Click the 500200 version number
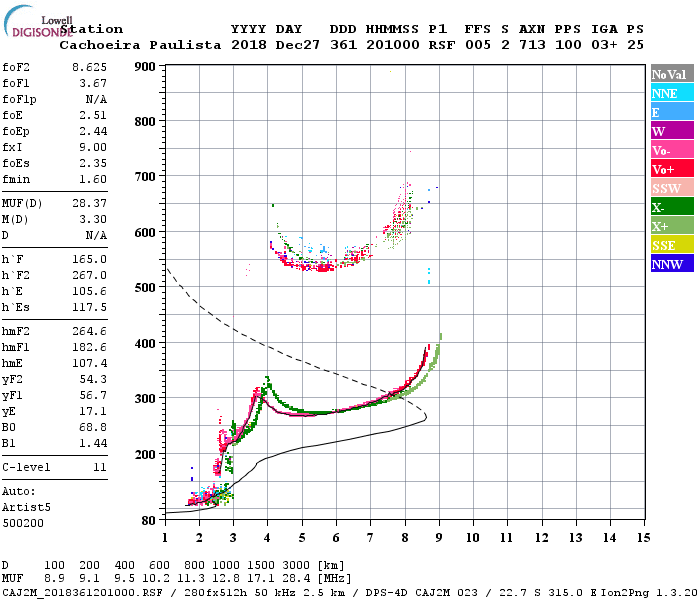This screenshot has height=600, width=700. tap(23, 523)
